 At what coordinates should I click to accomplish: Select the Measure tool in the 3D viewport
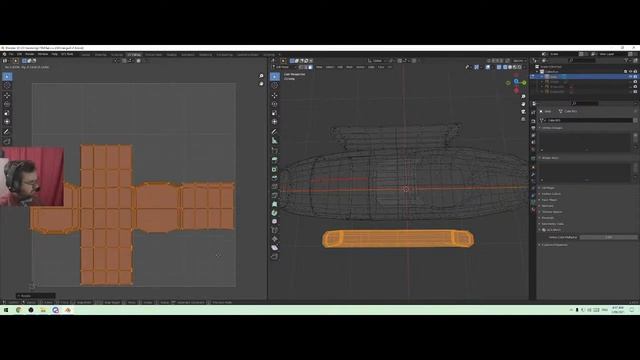pyautogui.click(x=275, y=141)
